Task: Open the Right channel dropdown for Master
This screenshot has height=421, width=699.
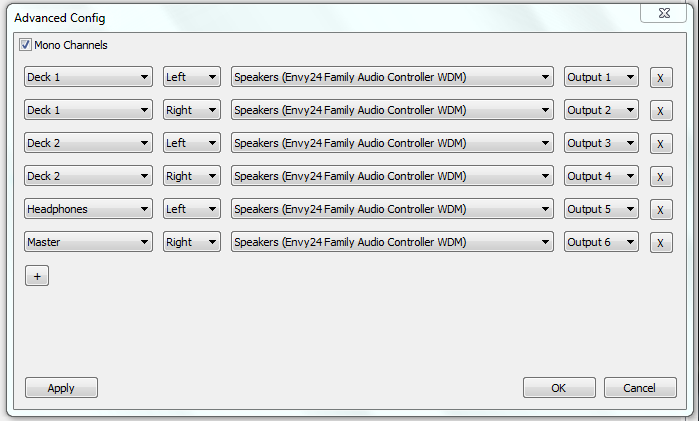Action: (x=192, y=242)
